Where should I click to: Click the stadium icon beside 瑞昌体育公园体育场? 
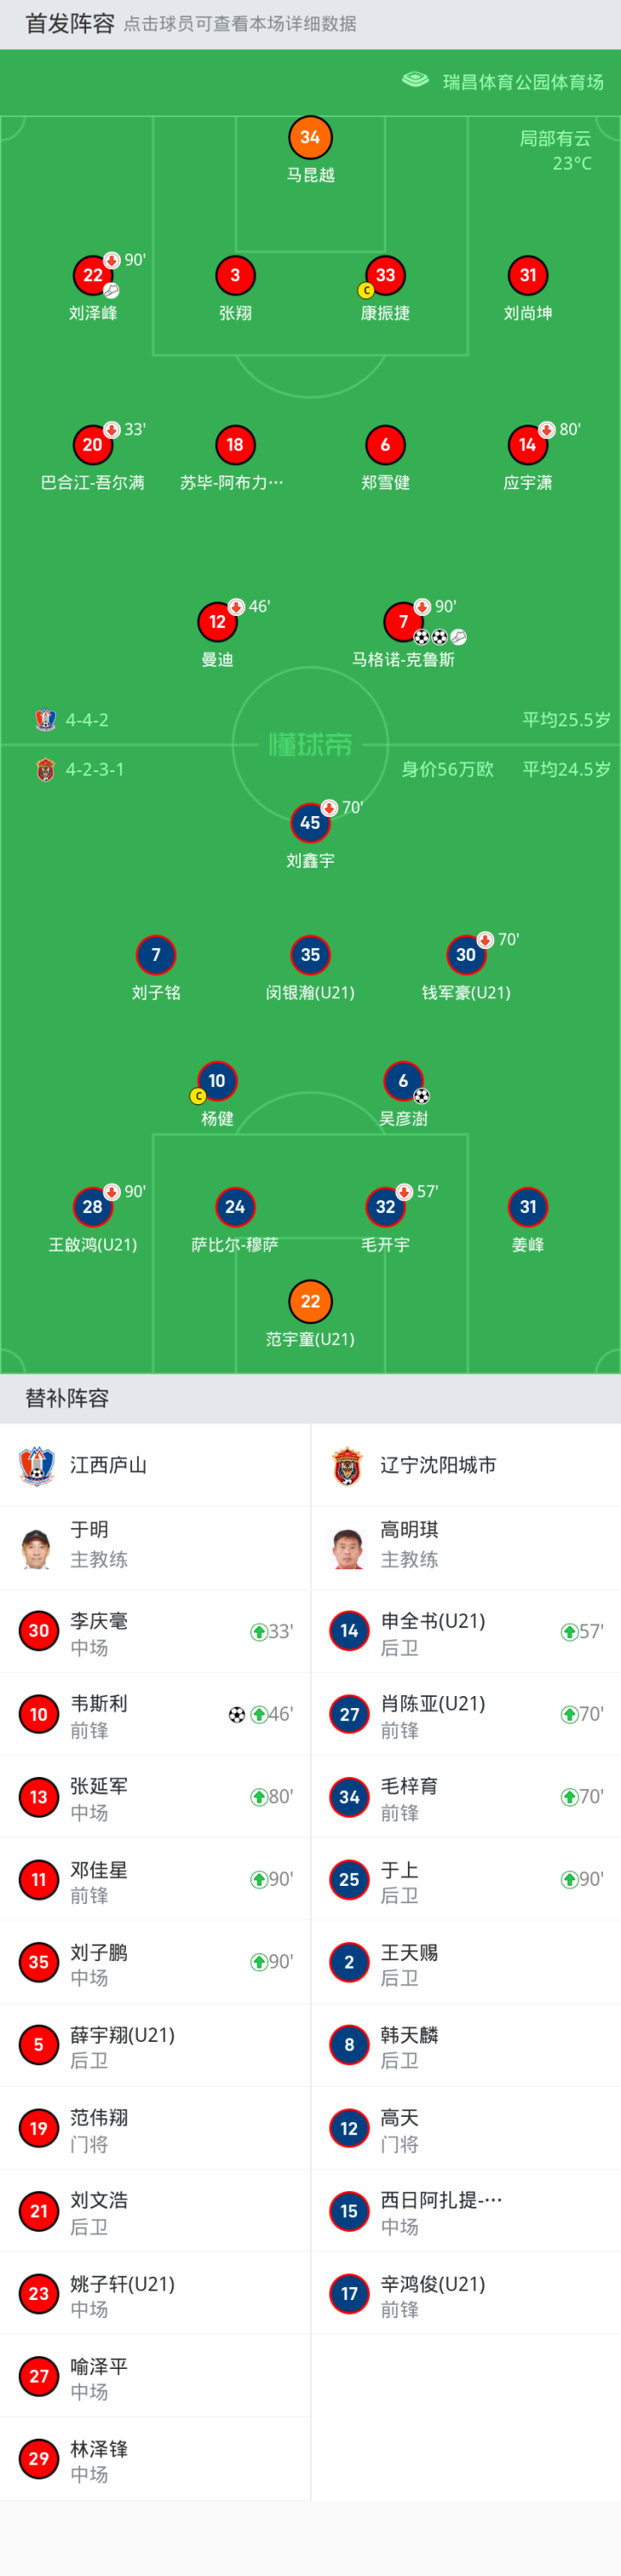click(415, 80)
